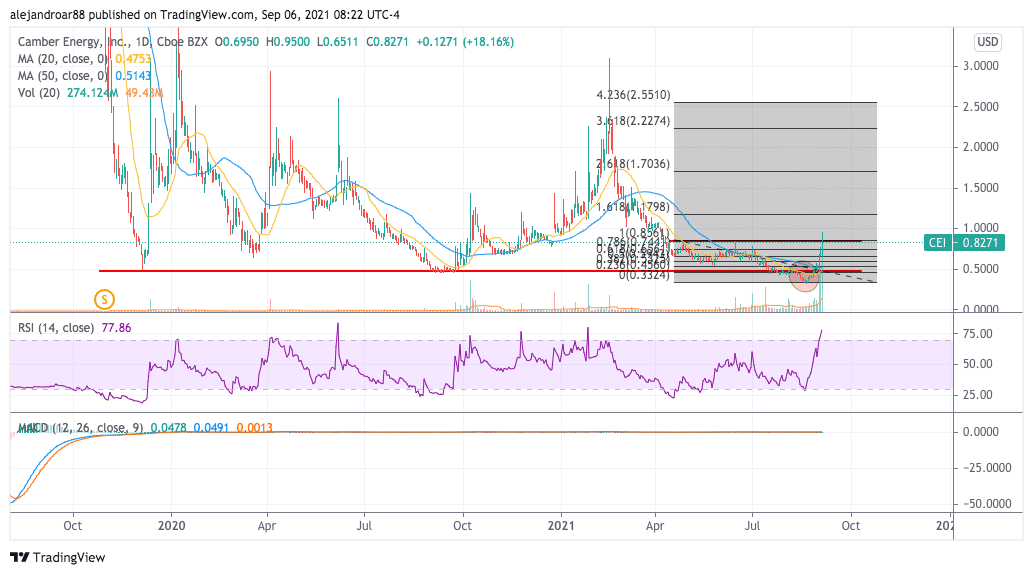The width and height of the screenshot is (1033, 575).
Task: Select the MA (20, close, 0) indicator label
Action: click(x=65, y=59)
